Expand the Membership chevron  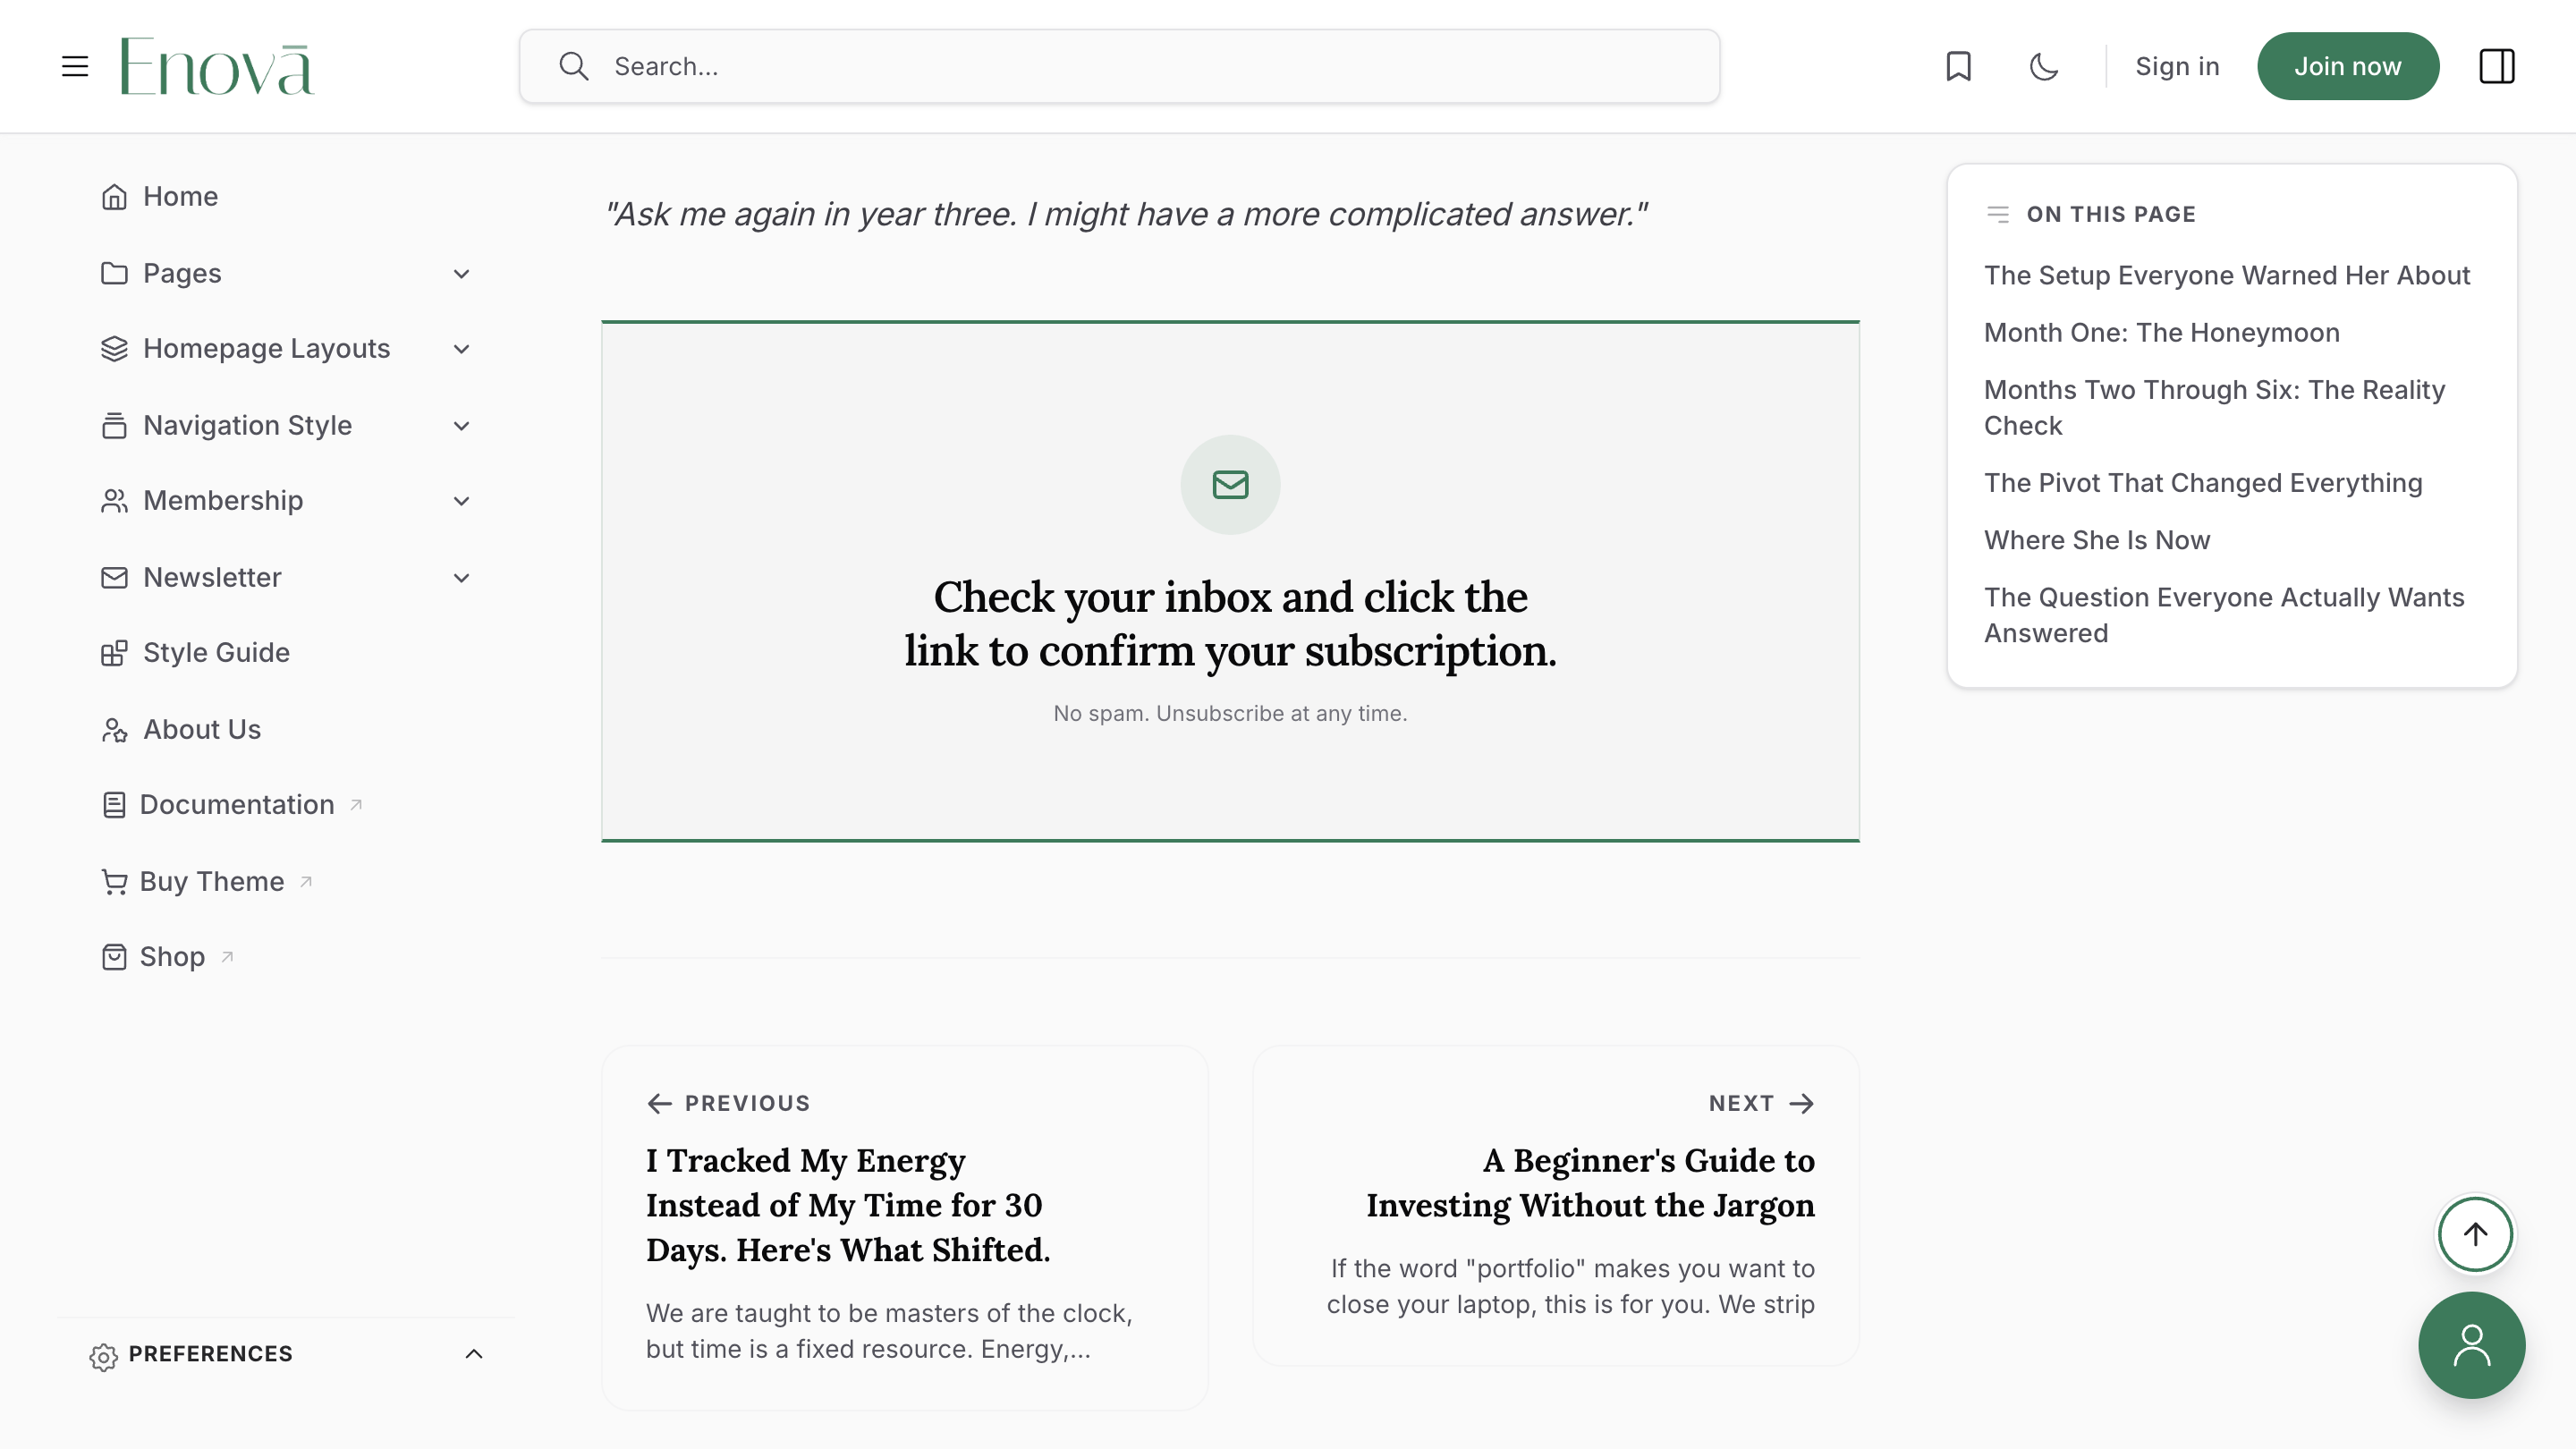click(x=461, y=501)
